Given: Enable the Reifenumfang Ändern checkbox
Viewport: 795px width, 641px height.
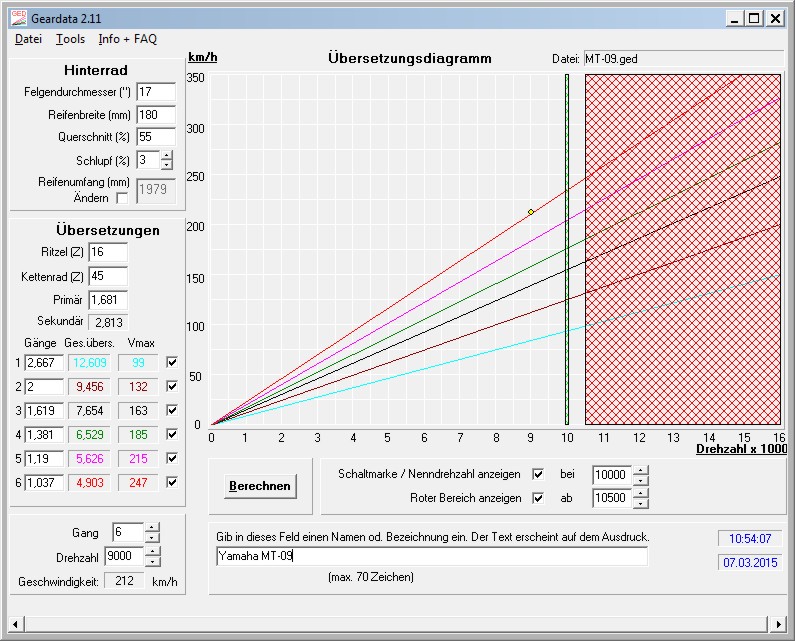Looking at the screenshot, I should 122,198.
